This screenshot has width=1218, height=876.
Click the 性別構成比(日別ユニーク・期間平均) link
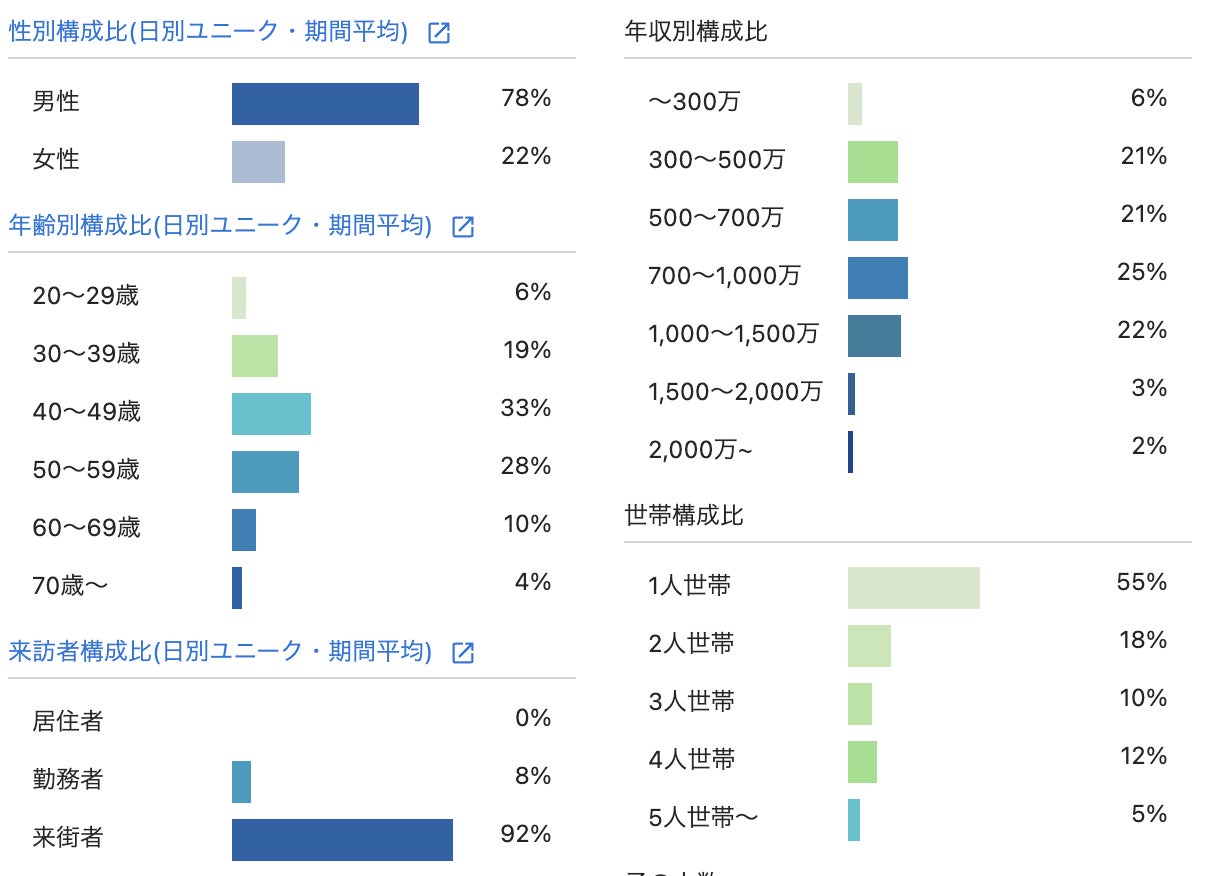[208, 33]
